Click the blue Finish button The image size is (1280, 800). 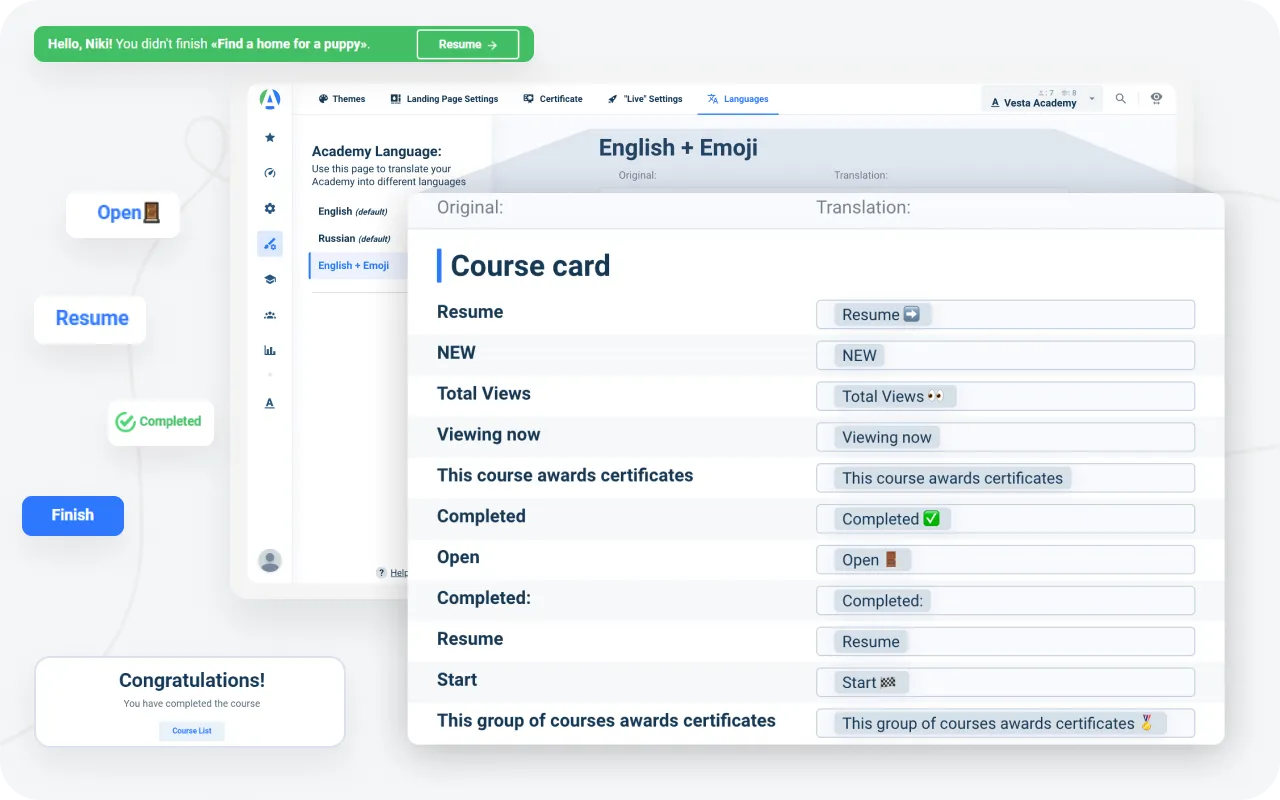click(x=73, y=515)
